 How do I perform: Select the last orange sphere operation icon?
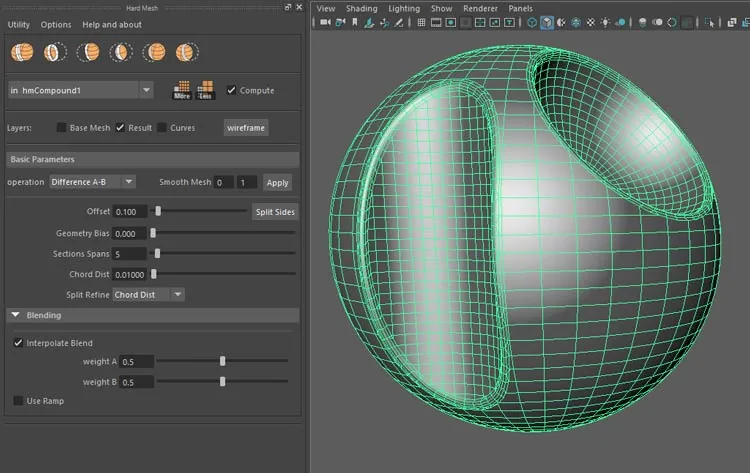click(x=187, y=52)
